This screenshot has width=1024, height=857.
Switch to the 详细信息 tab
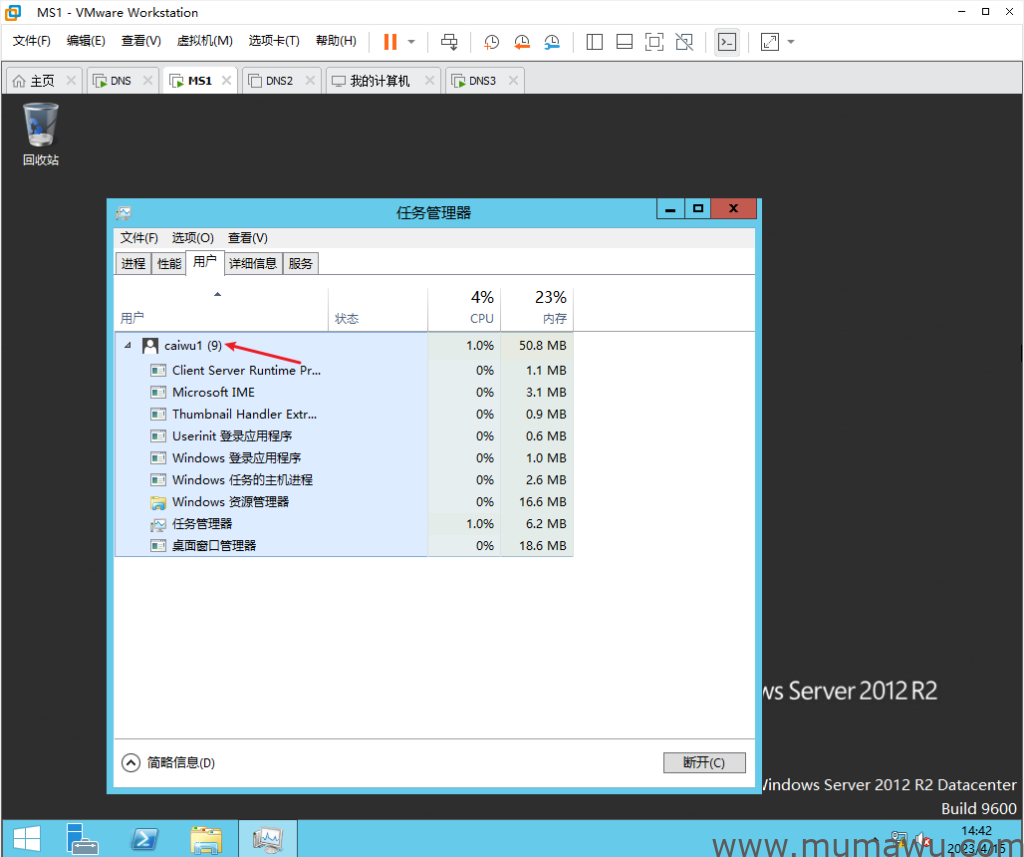click(253, 263)
